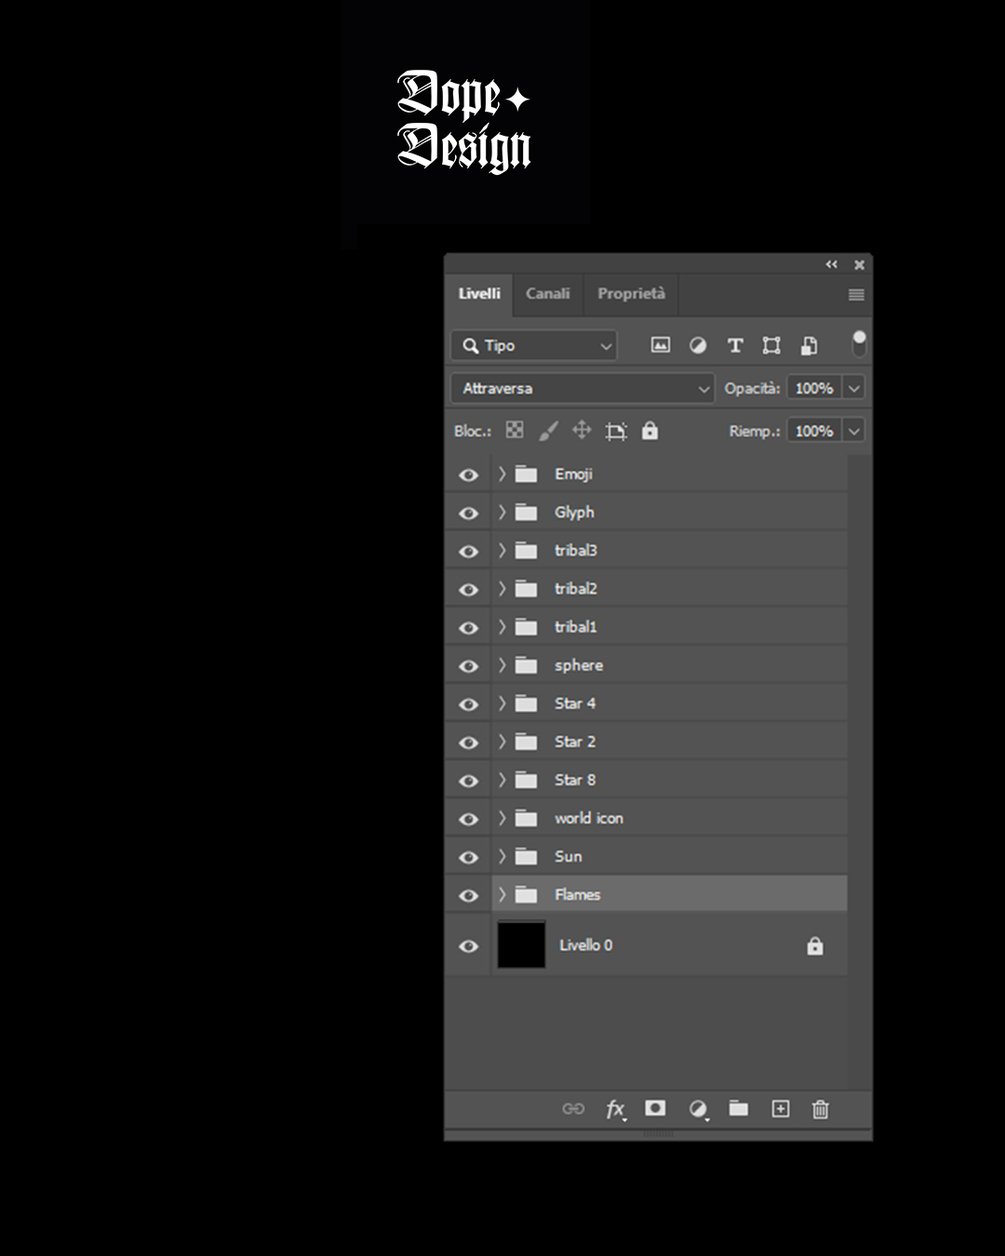Click the Livello 0 black thumbnail
Screen dimensions: 1005x1256
tap(521, 945)
